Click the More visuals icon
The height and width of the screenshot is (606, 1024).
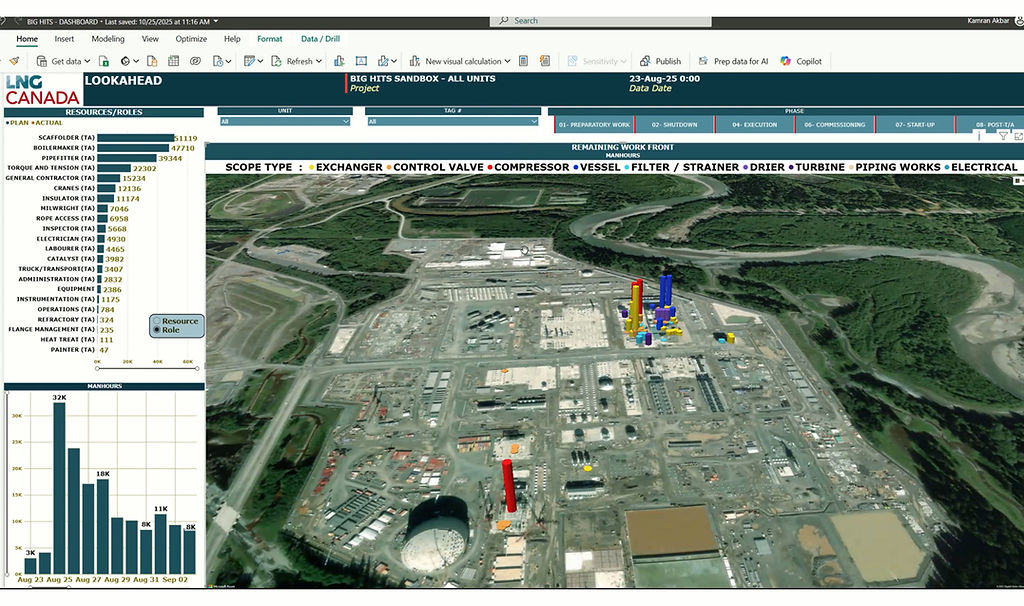tap(383, 61)
